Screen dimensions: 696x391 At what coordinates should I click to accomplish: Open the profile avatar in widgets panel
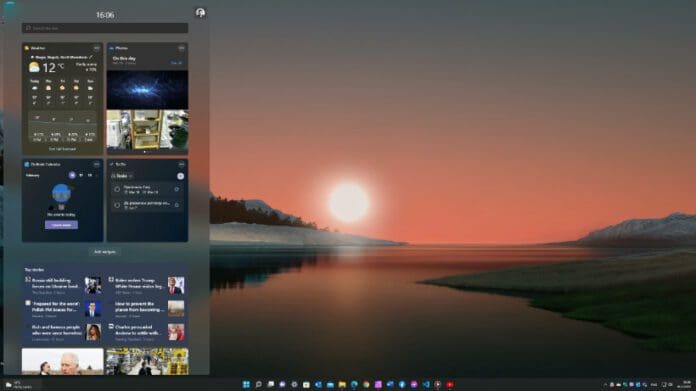point(200,13)
